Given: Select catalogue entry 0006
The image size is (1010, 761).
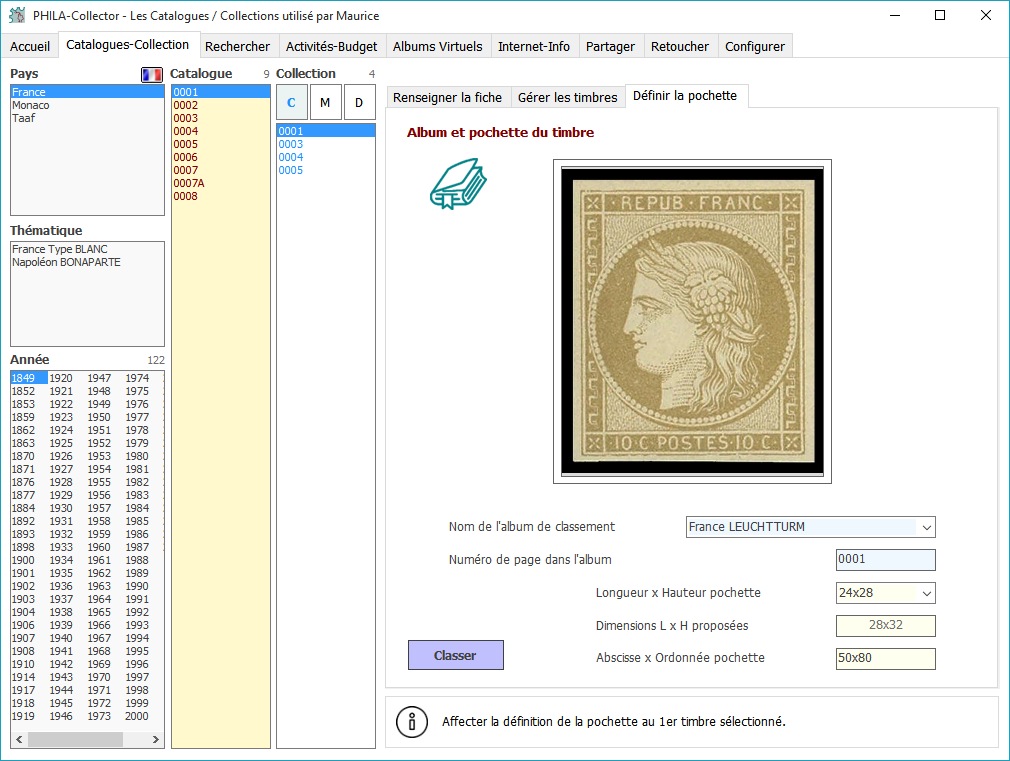Looking at the screenshot, I should tap(220, 157).
